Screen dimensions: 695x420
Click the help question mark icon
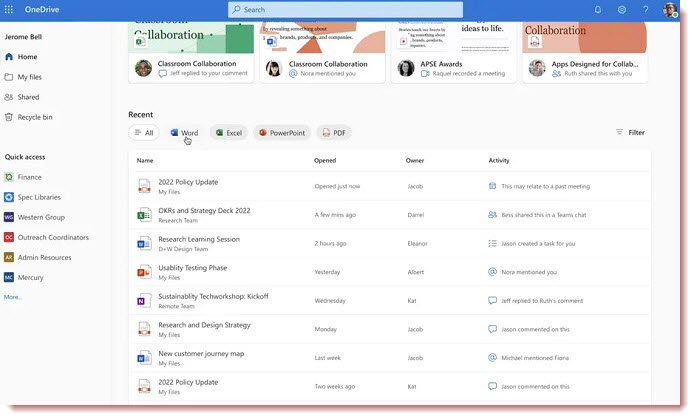tap(646, 10)
